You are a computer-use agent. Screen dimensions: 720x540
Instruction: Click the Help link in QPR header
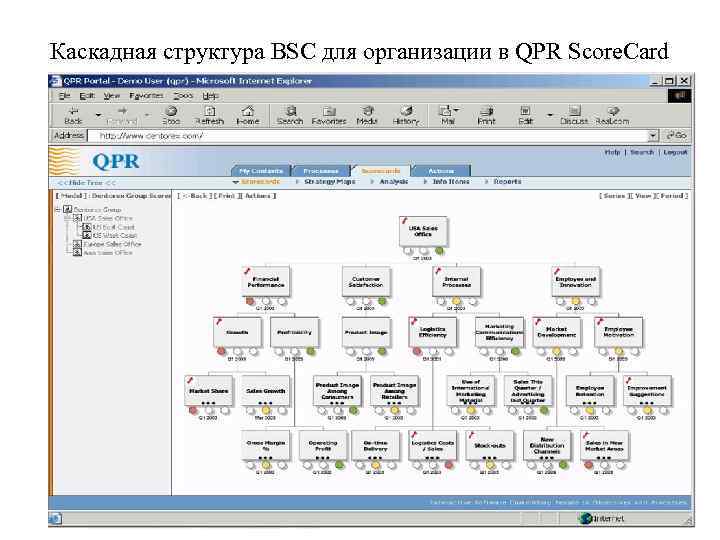point(612,152)
